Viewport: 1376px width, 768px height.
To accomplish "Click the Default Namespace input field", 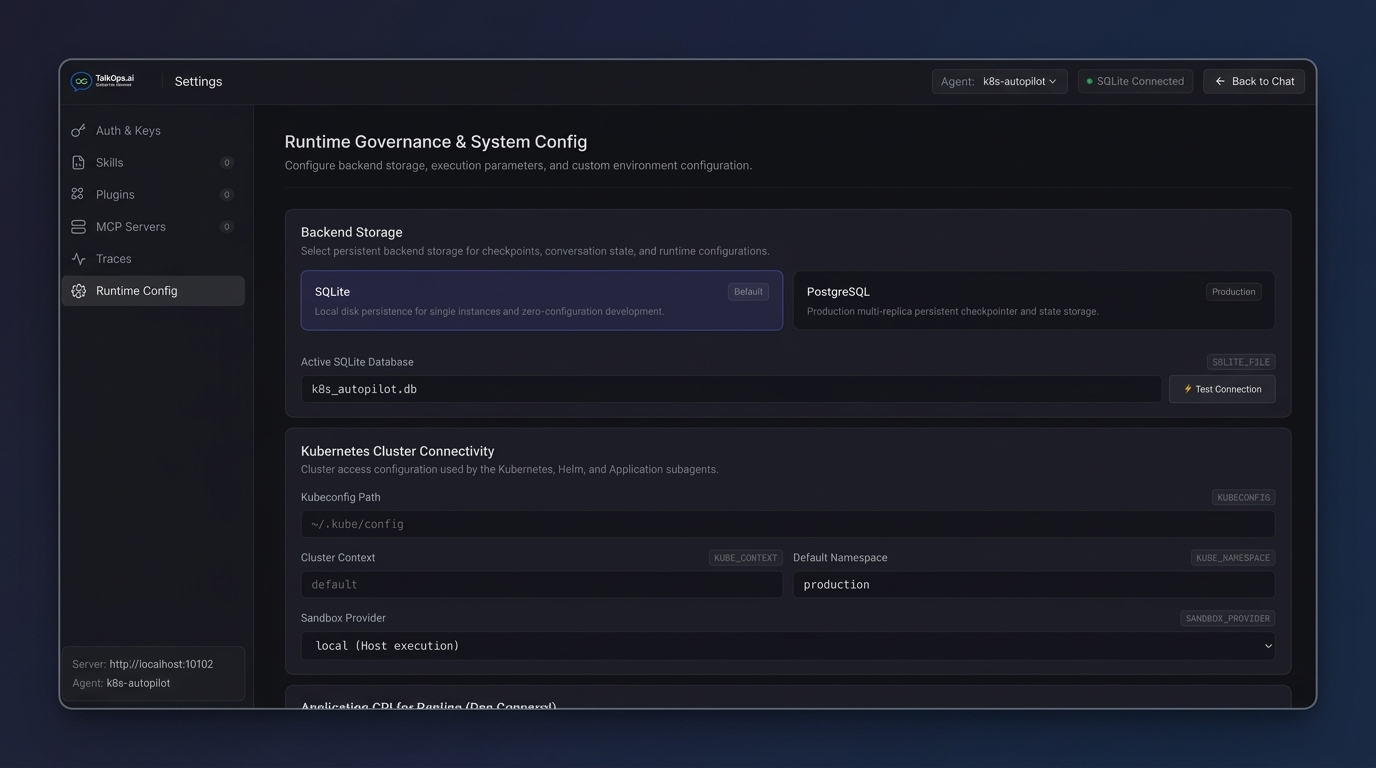I will (1034, 585).
